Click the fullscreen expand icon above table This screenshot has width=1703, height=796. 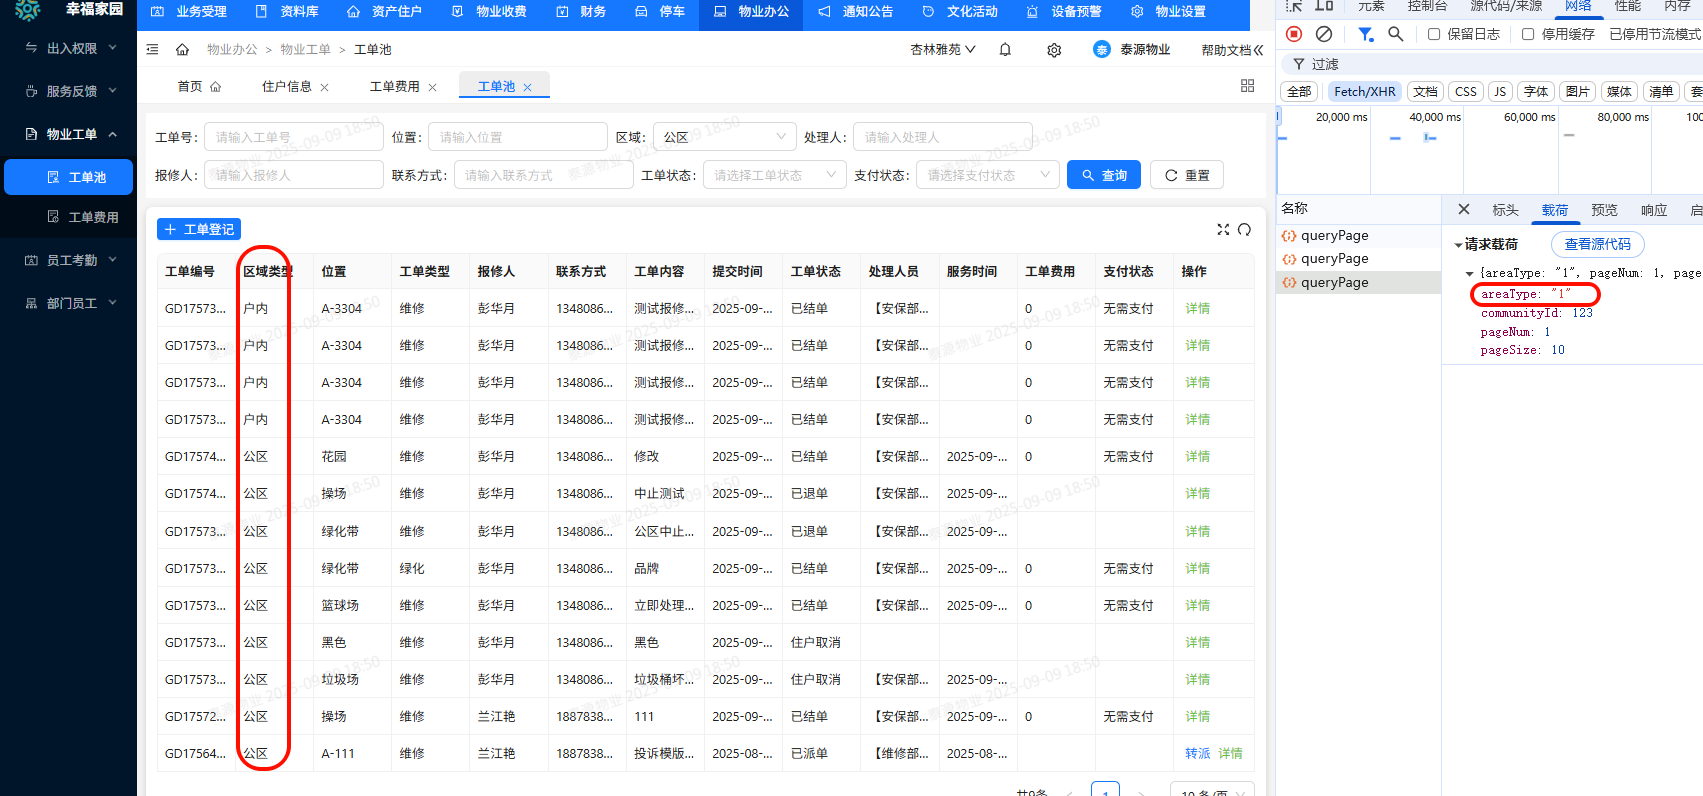pyautogui.click(x=1222, y=229)
